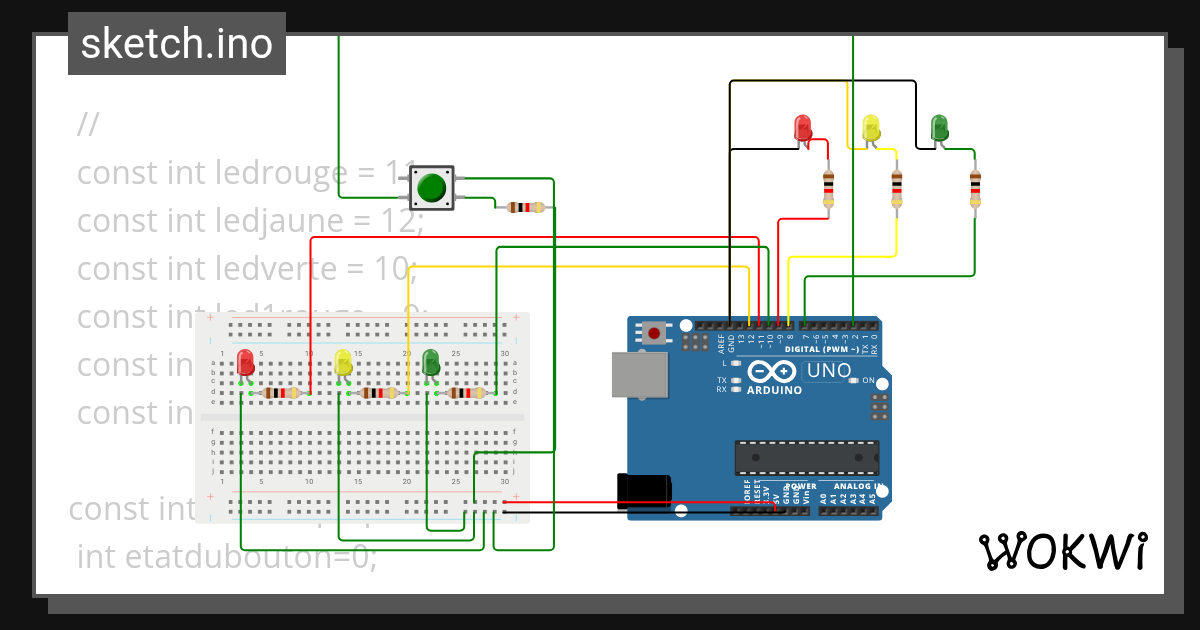The height and width of the screenshot is (630, 1200).
Task: Toggle the L indicator LED
Action: point(735,363)
